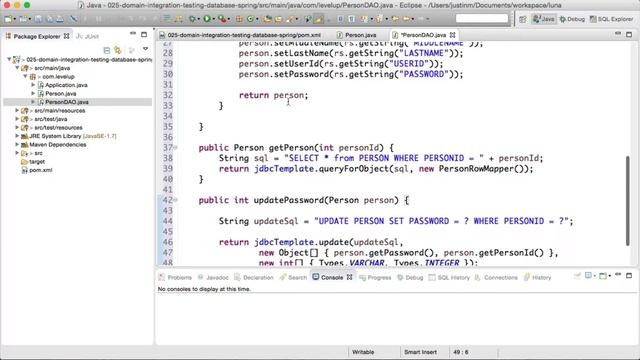Minimize the Console view panel
The width and height of the screenshot is (640, 360).
[618, 275]
